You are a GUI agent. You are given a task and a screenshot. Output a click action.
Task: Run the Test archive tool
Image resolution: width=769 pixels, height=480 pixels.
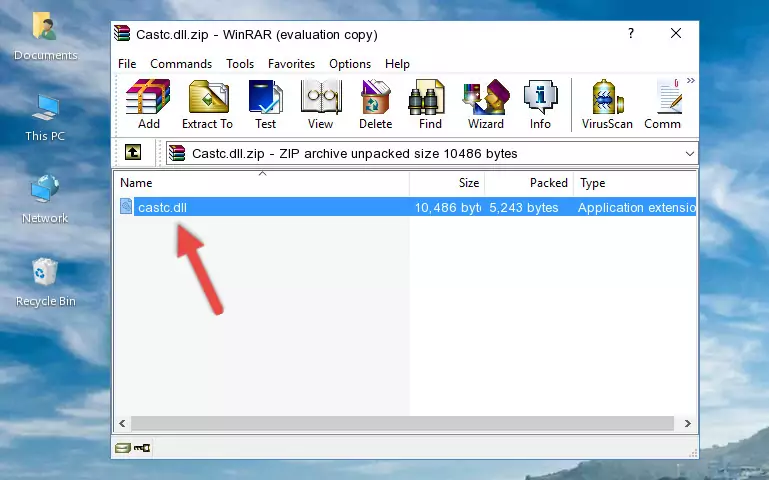click(265, 104)
